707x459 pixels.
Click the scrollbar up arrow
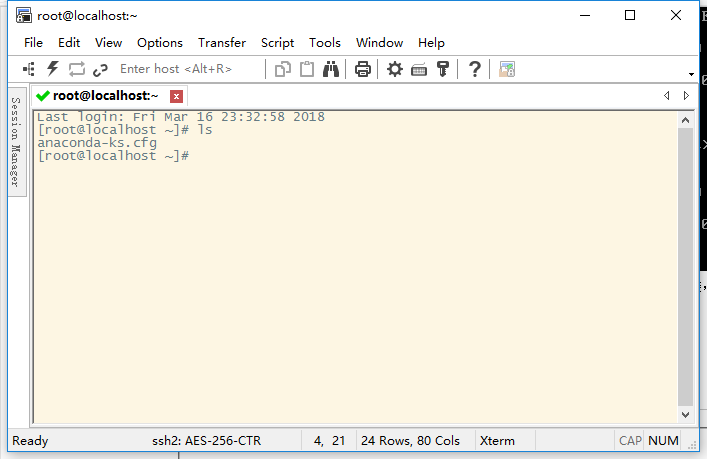pyautogui.click(x=685, y=120)
